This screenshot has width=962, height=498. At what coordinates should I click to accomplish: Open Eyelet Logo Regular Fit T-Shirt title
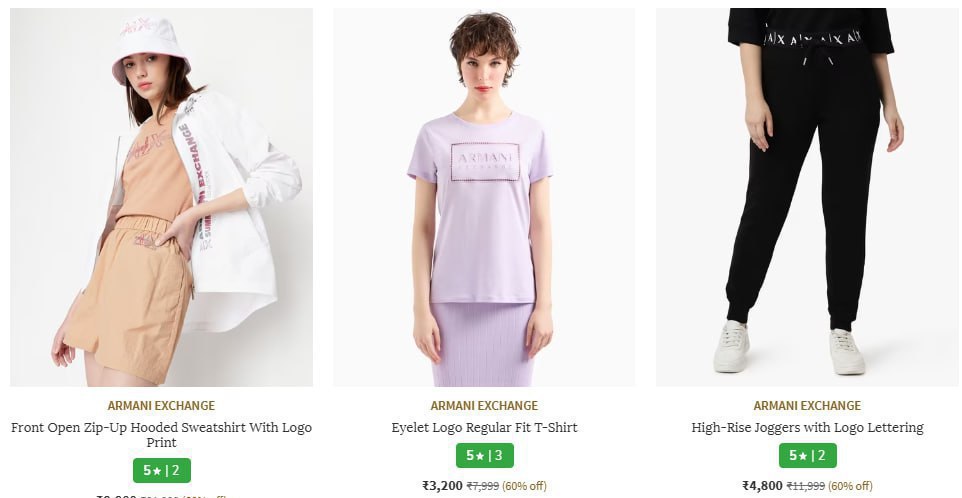click(484, 427)
